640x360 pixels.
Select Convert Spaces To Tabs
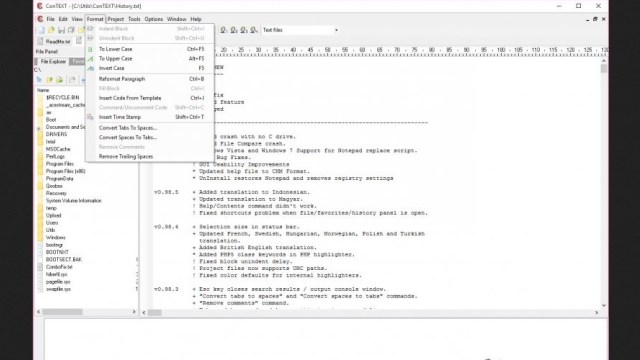(x=150, y=138)
